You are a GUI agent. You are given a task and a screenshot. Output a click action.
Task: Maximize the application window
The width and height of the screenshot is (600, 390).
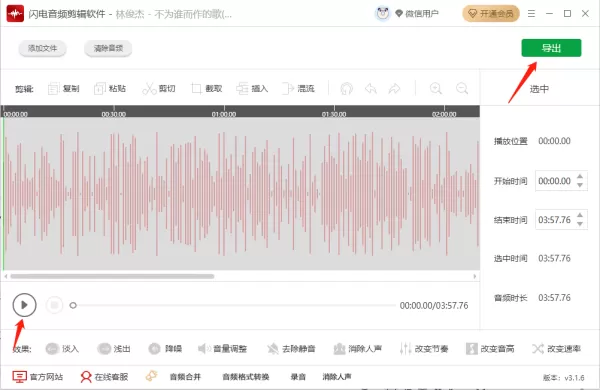tap(567, 14)
